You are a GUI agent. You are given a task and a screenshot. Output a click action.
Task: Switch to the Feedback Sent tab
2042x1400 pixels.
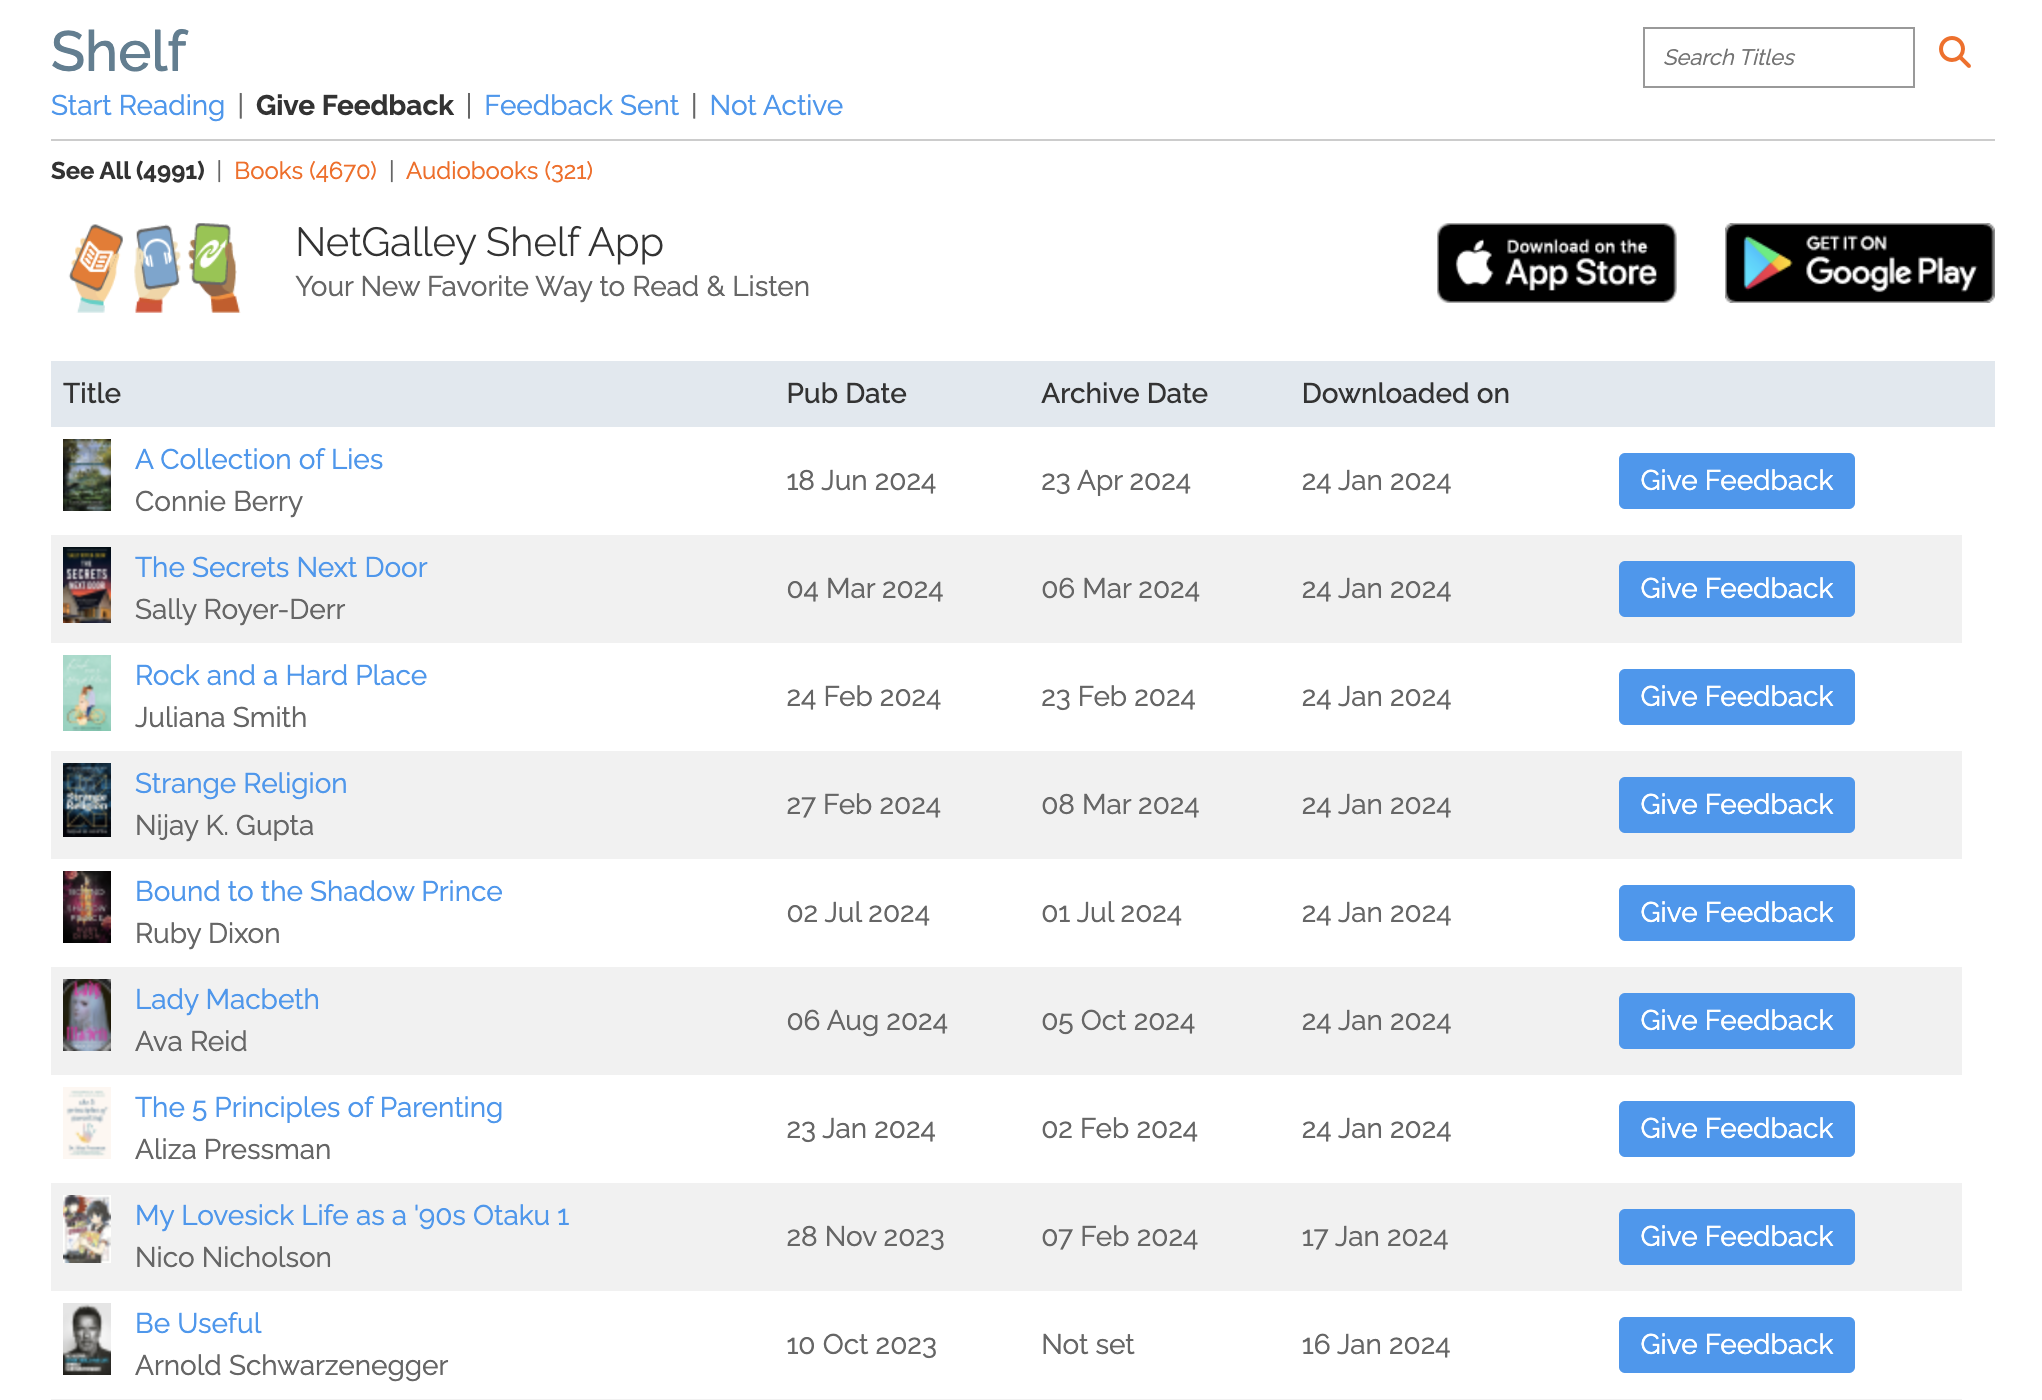click(x=581, y=106)
